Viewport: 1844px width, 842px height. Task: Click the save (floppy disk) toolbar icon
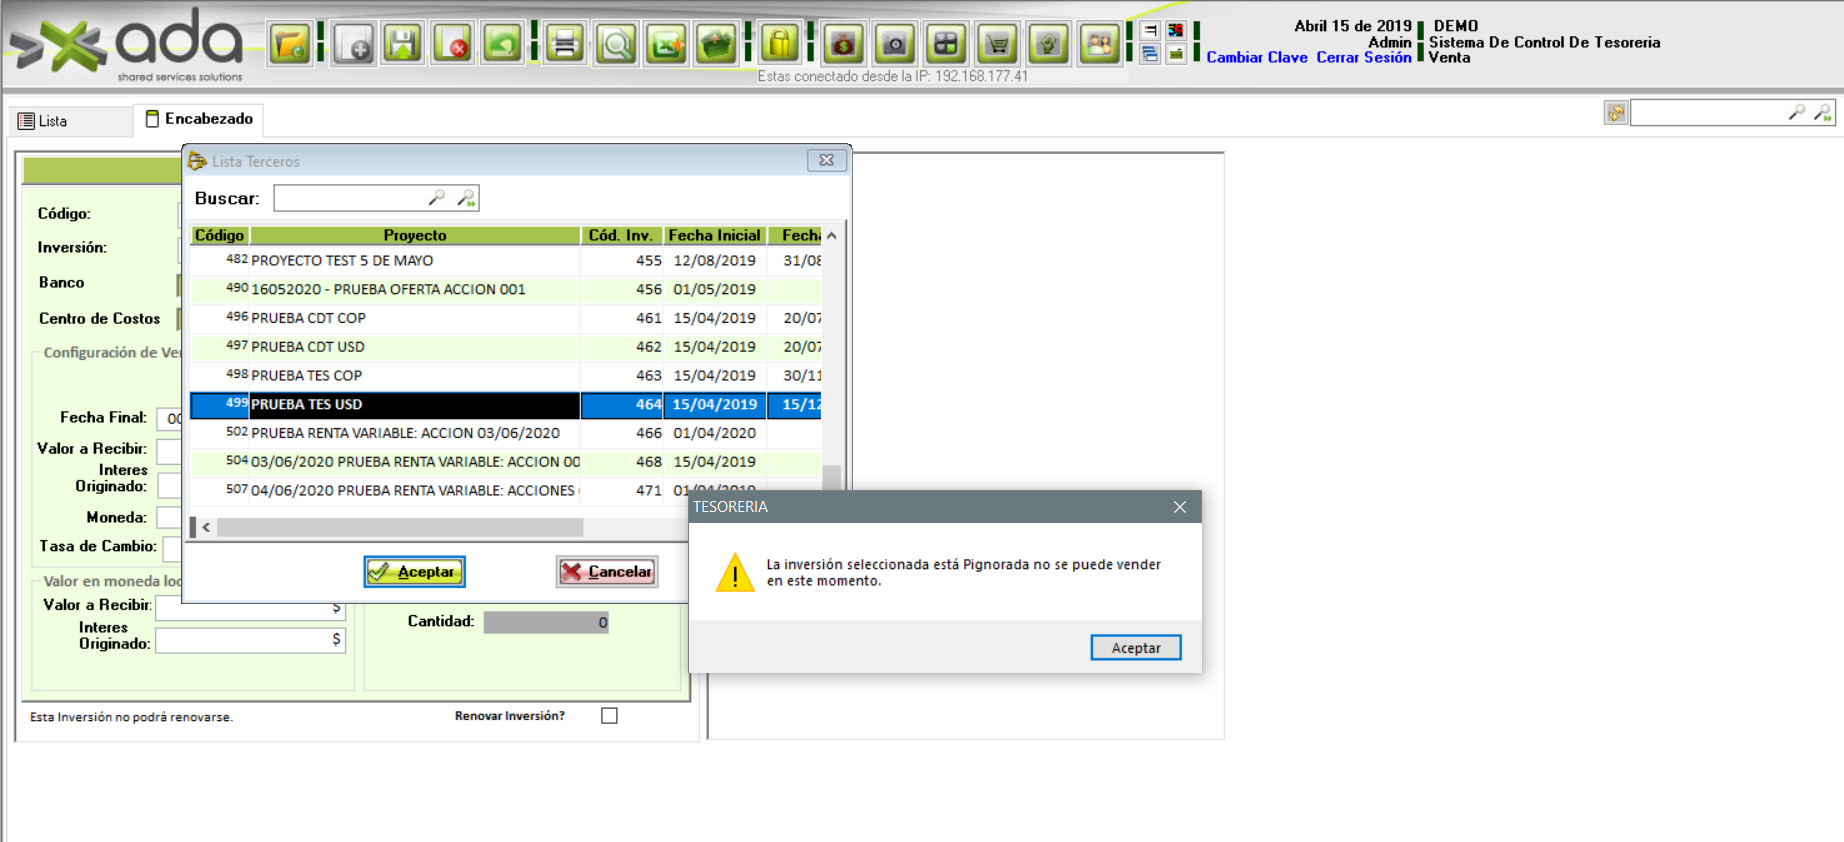pos(403,44)
